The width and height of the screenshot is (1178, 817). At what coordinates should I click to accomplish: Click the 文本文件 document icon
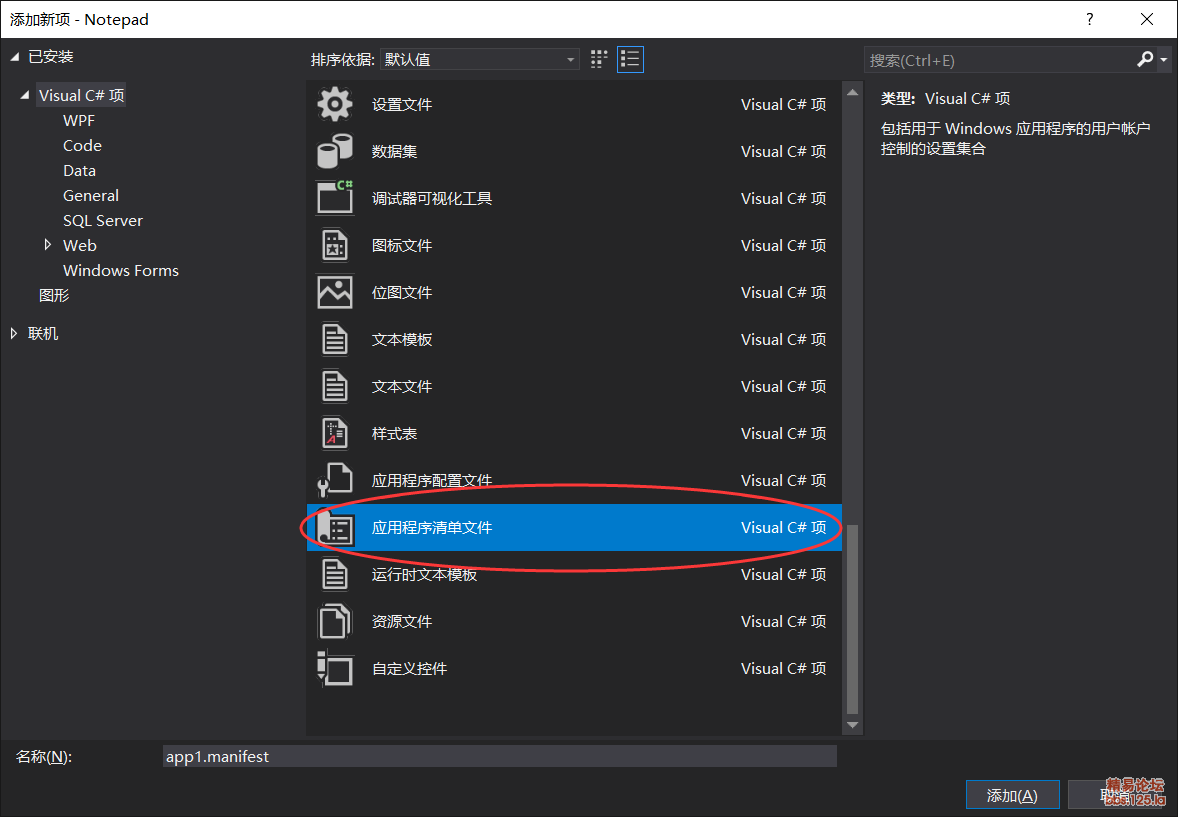[334, 386]
